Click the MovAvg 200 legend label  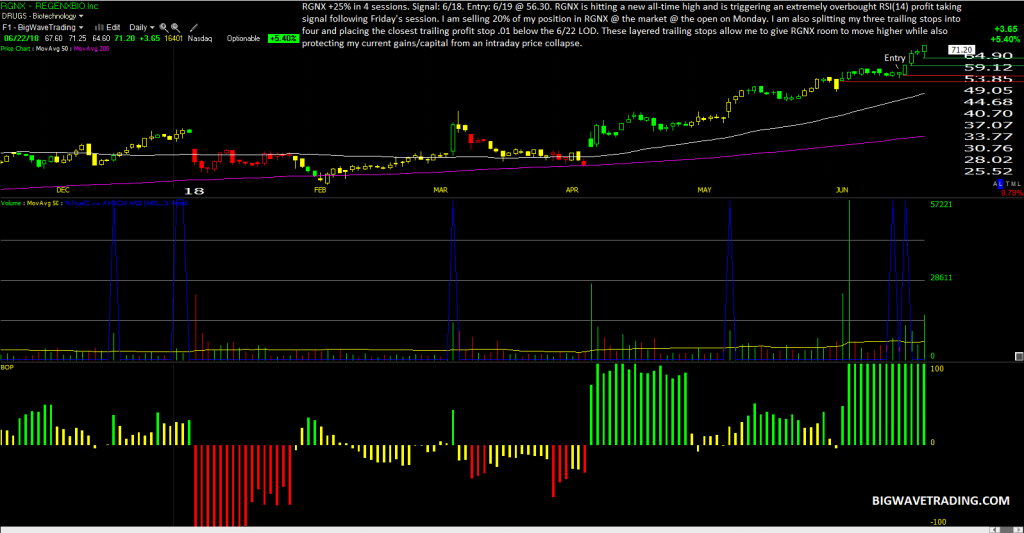coord(91,48)
